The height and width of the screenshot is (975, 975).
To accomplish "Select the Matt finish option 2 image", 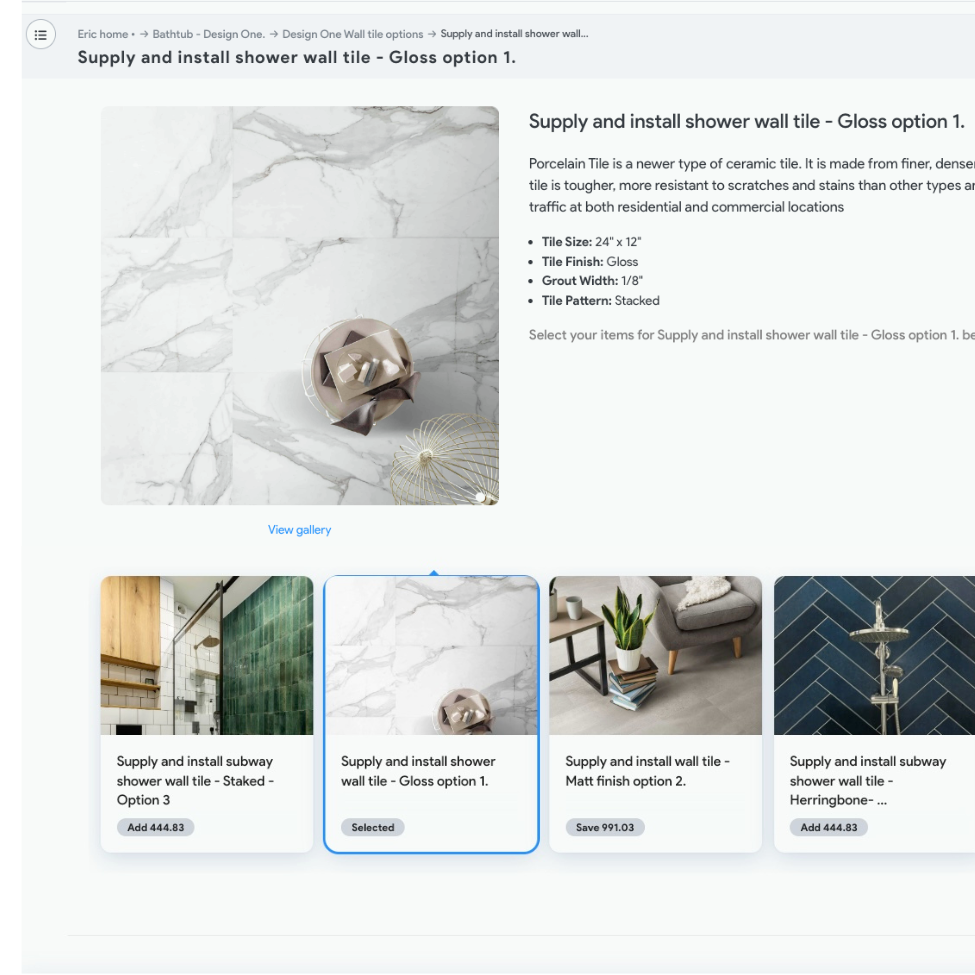I will 655,655.
